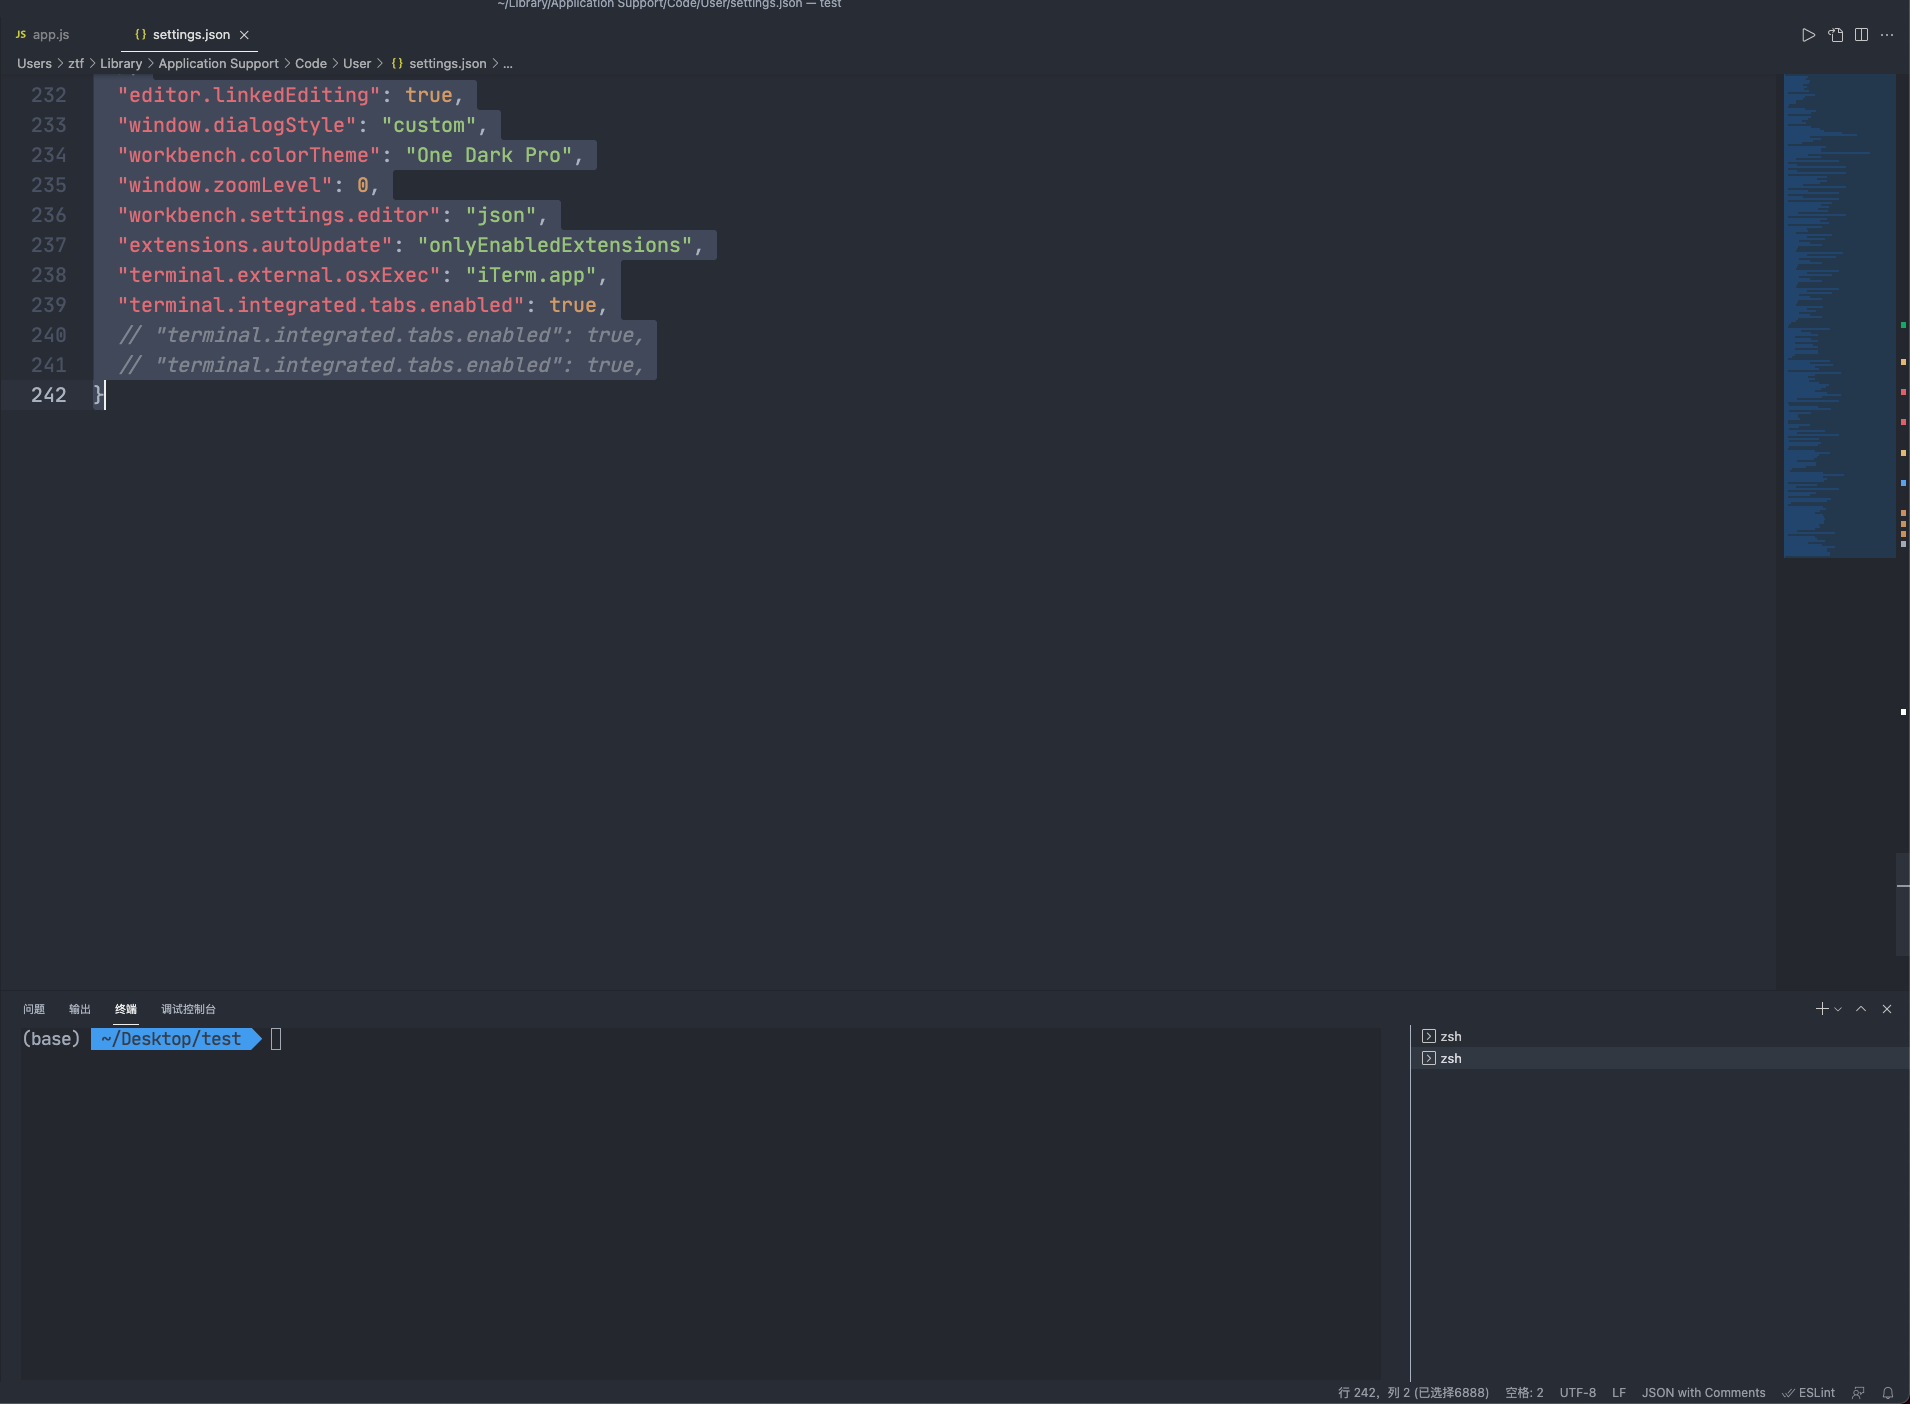Click the JS icon on app.js tab
1910x1404 pixels.
pos(20,34)
